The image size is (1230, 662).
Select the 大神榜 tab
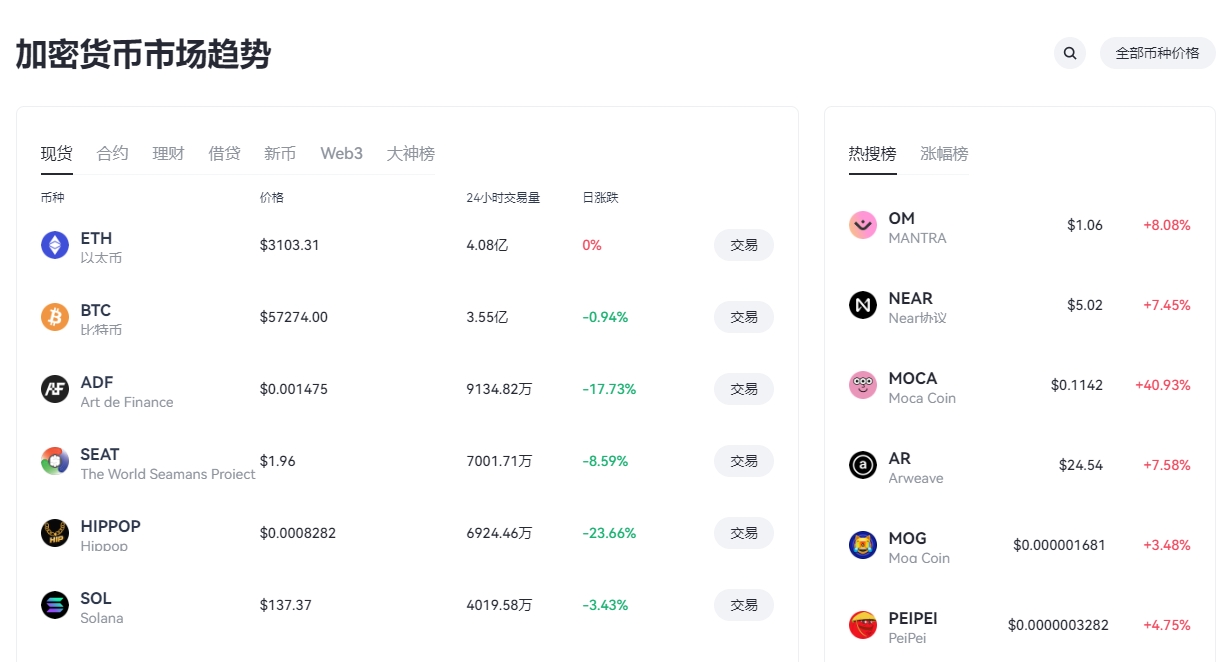[410, 153]
